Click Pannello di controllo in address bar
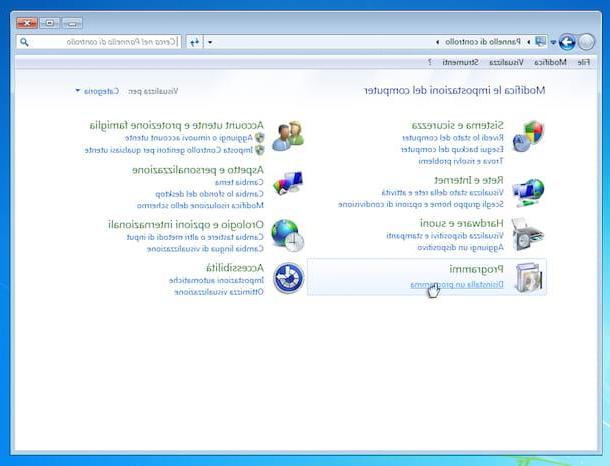Screen dimensions: 610x466 coord(483,42)
